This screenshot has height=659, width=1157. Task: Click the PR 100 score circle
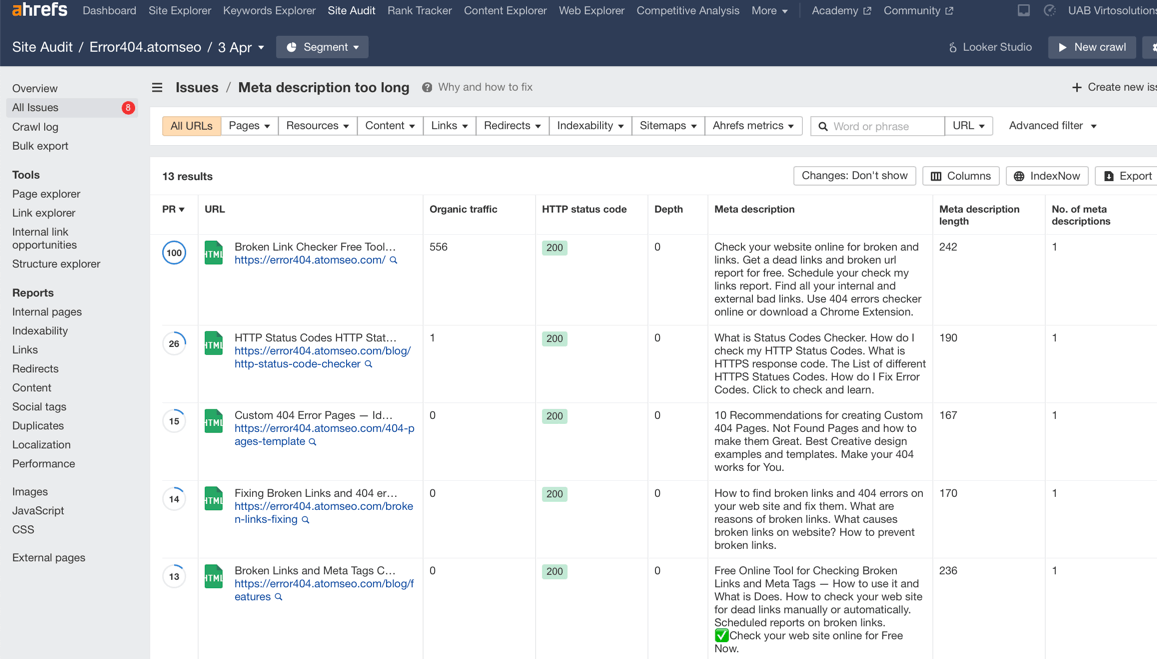[174, 253]
